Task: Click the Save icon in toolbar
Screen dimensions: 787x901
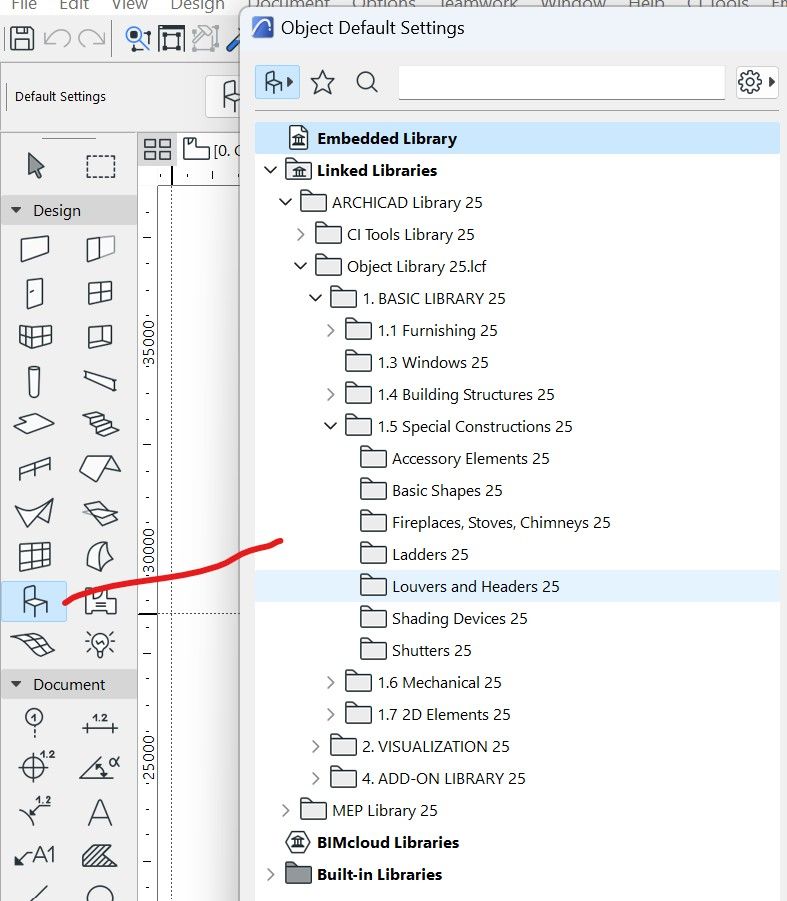Action: [x=22, y=38]
